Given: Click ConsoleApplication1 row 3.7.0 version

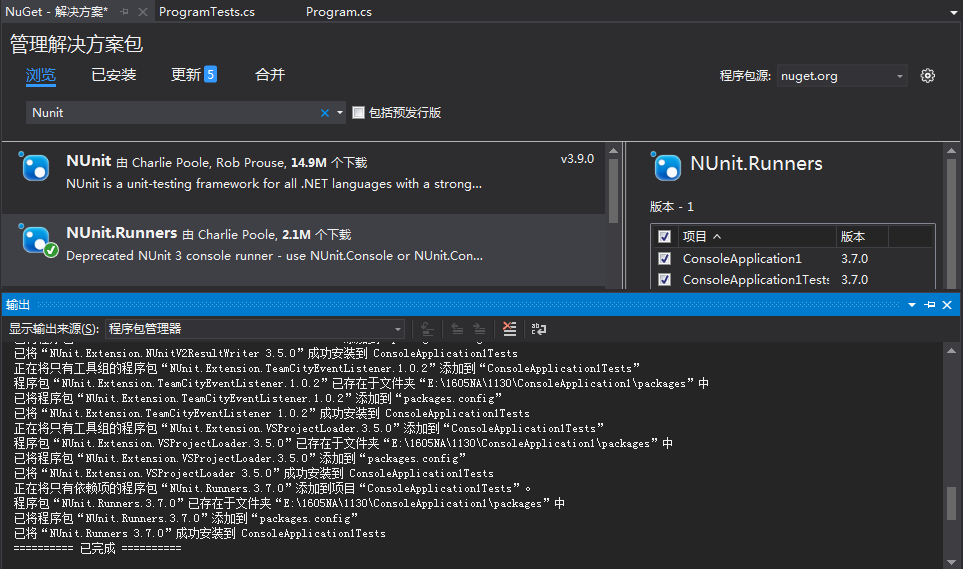Looking at the screenshot, I should point(854,259).
